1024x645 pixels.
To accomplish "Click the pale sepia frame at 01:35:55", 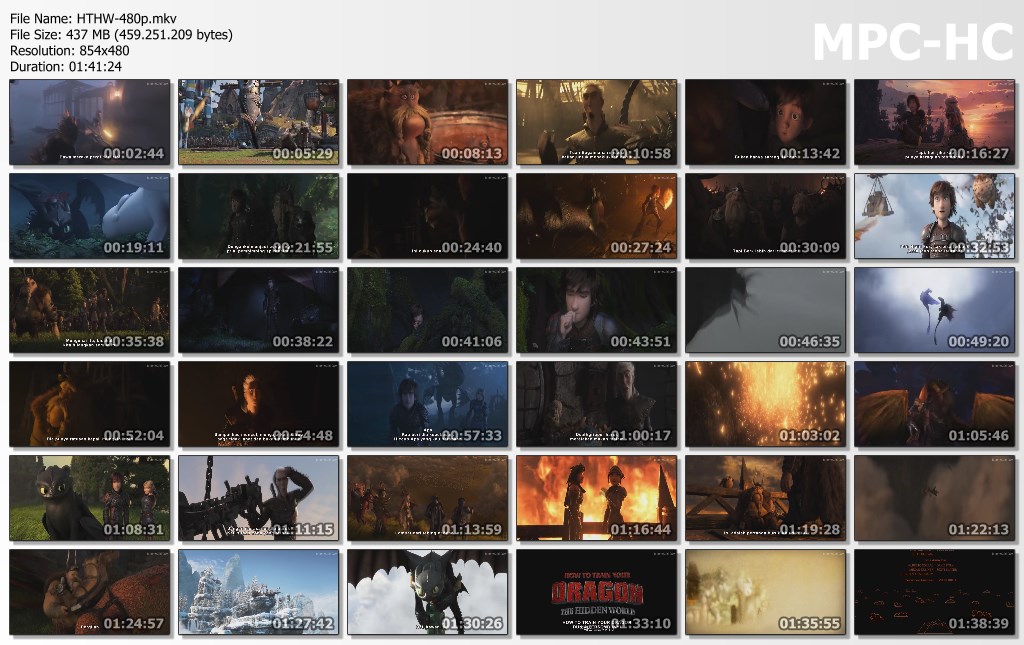I will [x=765, y=592].
